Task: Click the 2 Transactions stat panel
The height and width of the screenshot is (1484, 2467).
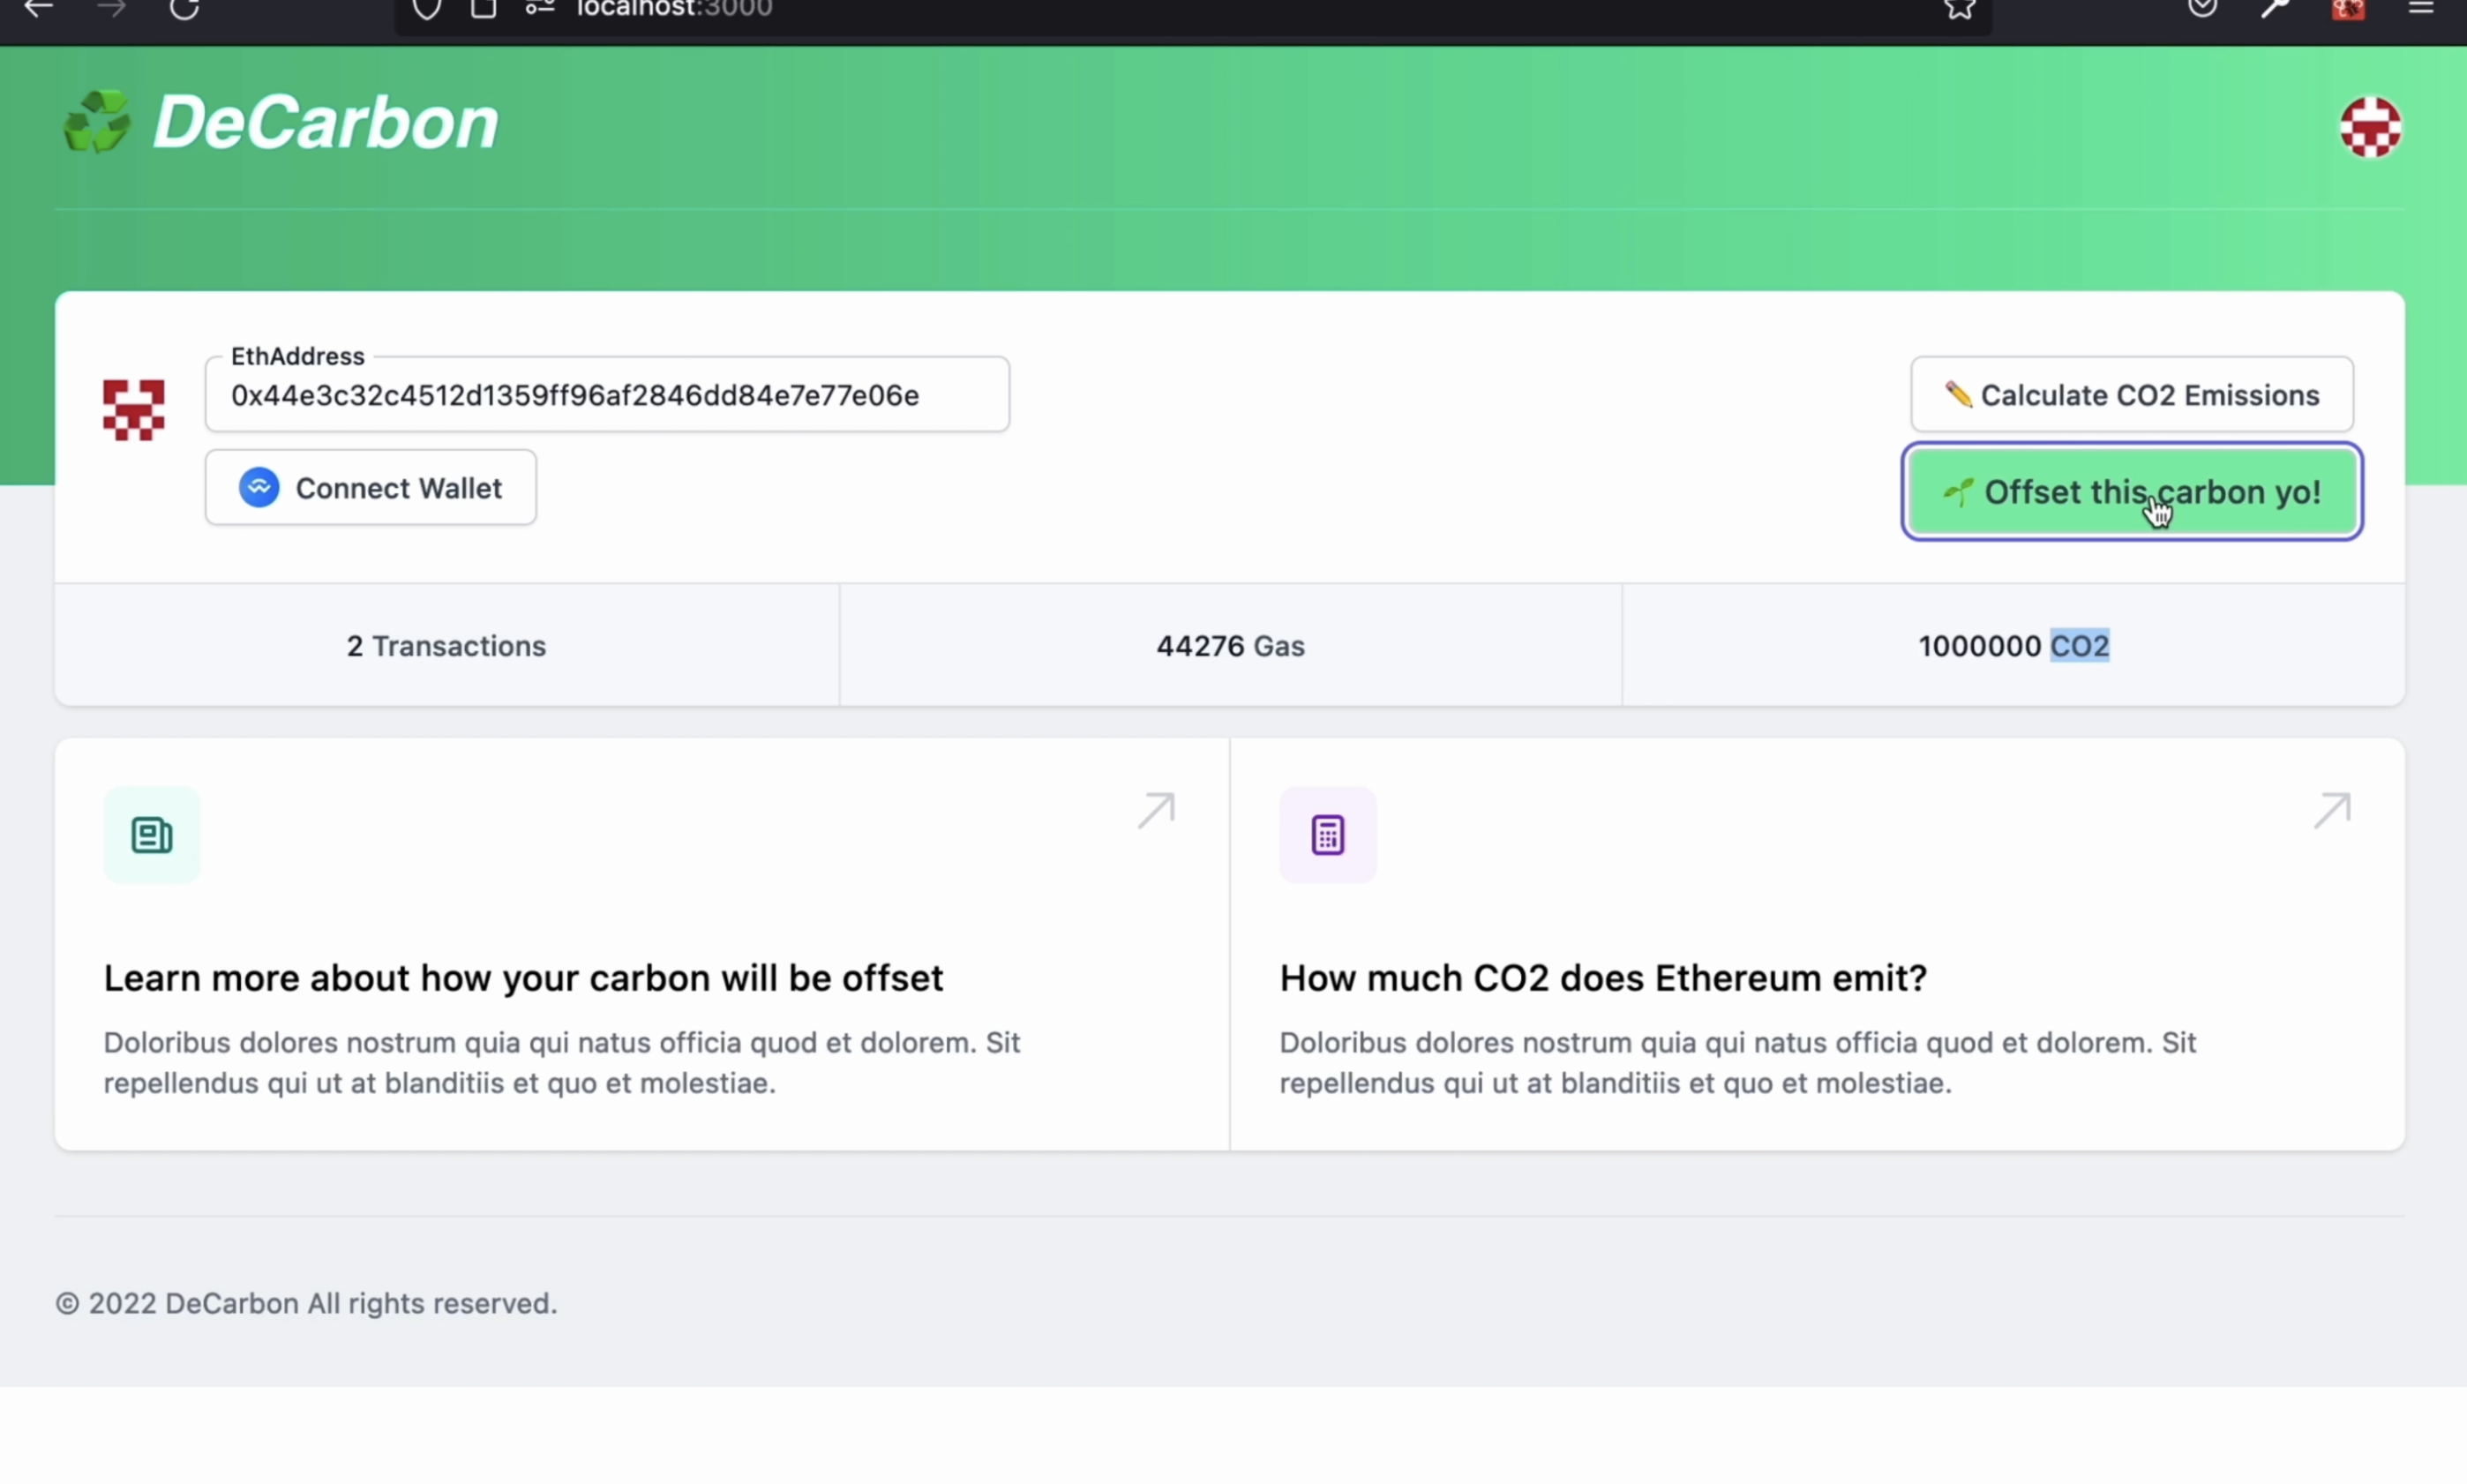Action: pyautogui.click(x=446, y=643)
